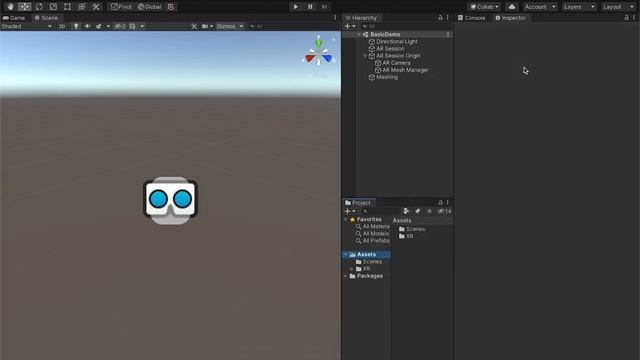Switch to the Scene tab
The width and height of the screenshot is (640, 360).
(x=46, y=18)
